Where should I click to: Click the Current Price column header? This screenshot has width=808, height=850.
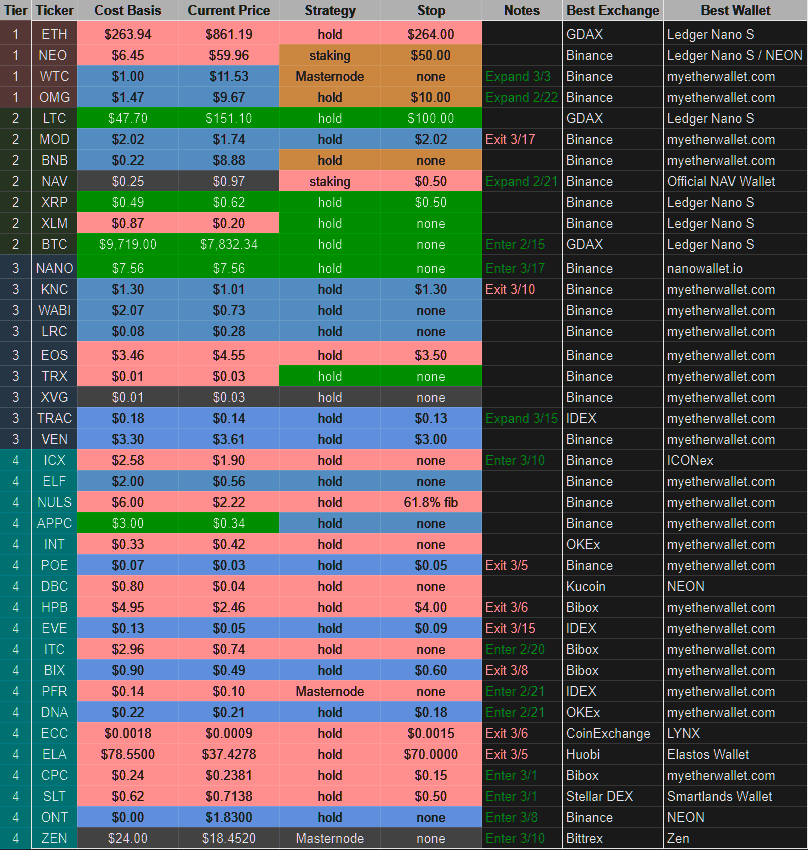pyautogui.click(x=229, y=10)
